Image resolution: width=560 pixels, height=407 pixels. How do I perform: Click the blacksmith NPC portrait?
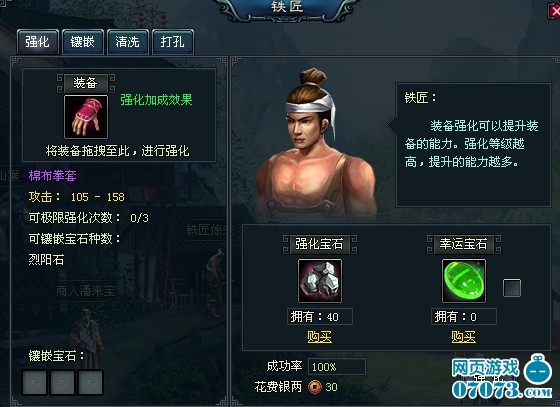coord(316,145)
